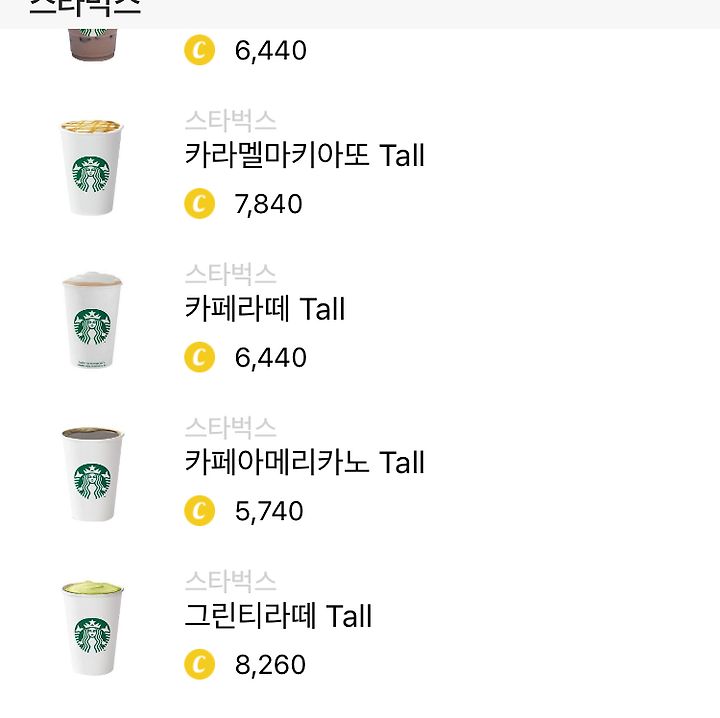Click the coin icon under 카페라떼 Tall
The height and width of the screenshot is (718, 720).
click(x=199, y=357)
